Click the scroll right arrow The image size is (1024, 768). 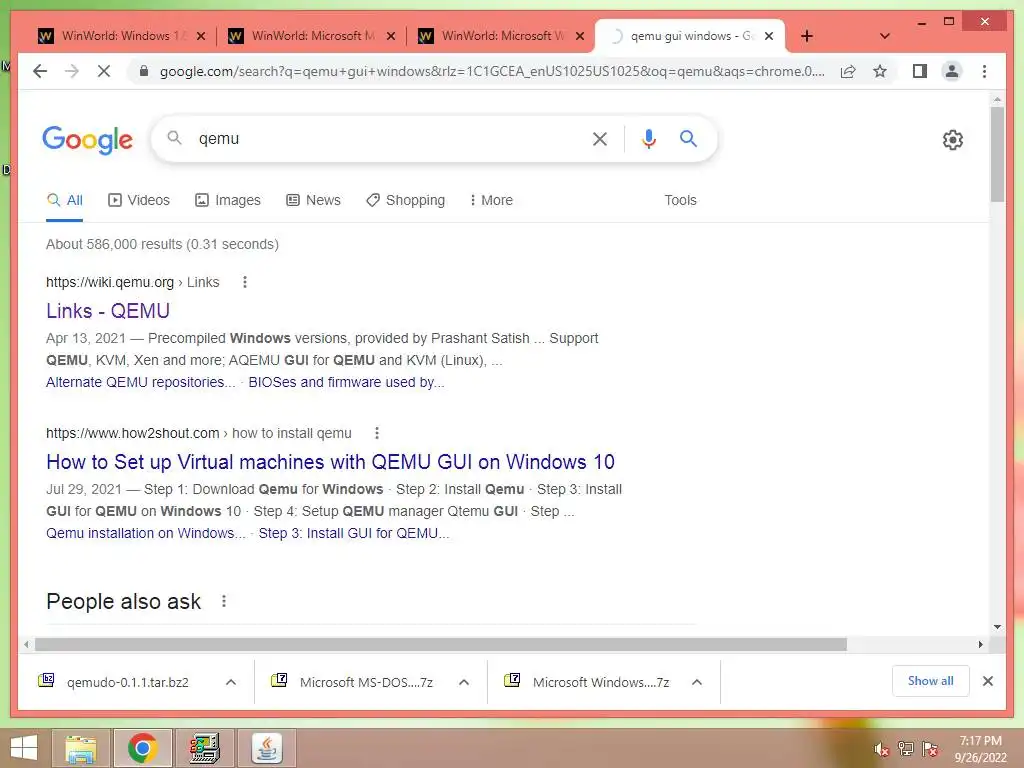click(x=980, y=645)
